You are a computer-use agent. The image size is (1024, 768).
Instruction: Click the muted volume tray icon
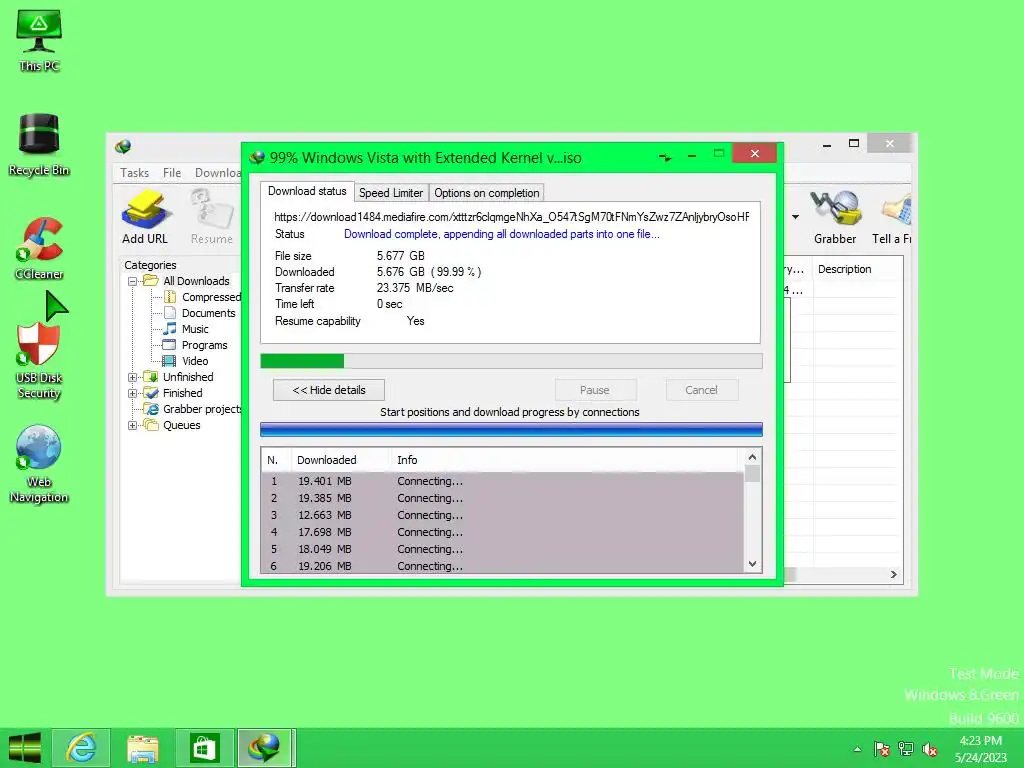pos(930,749)
